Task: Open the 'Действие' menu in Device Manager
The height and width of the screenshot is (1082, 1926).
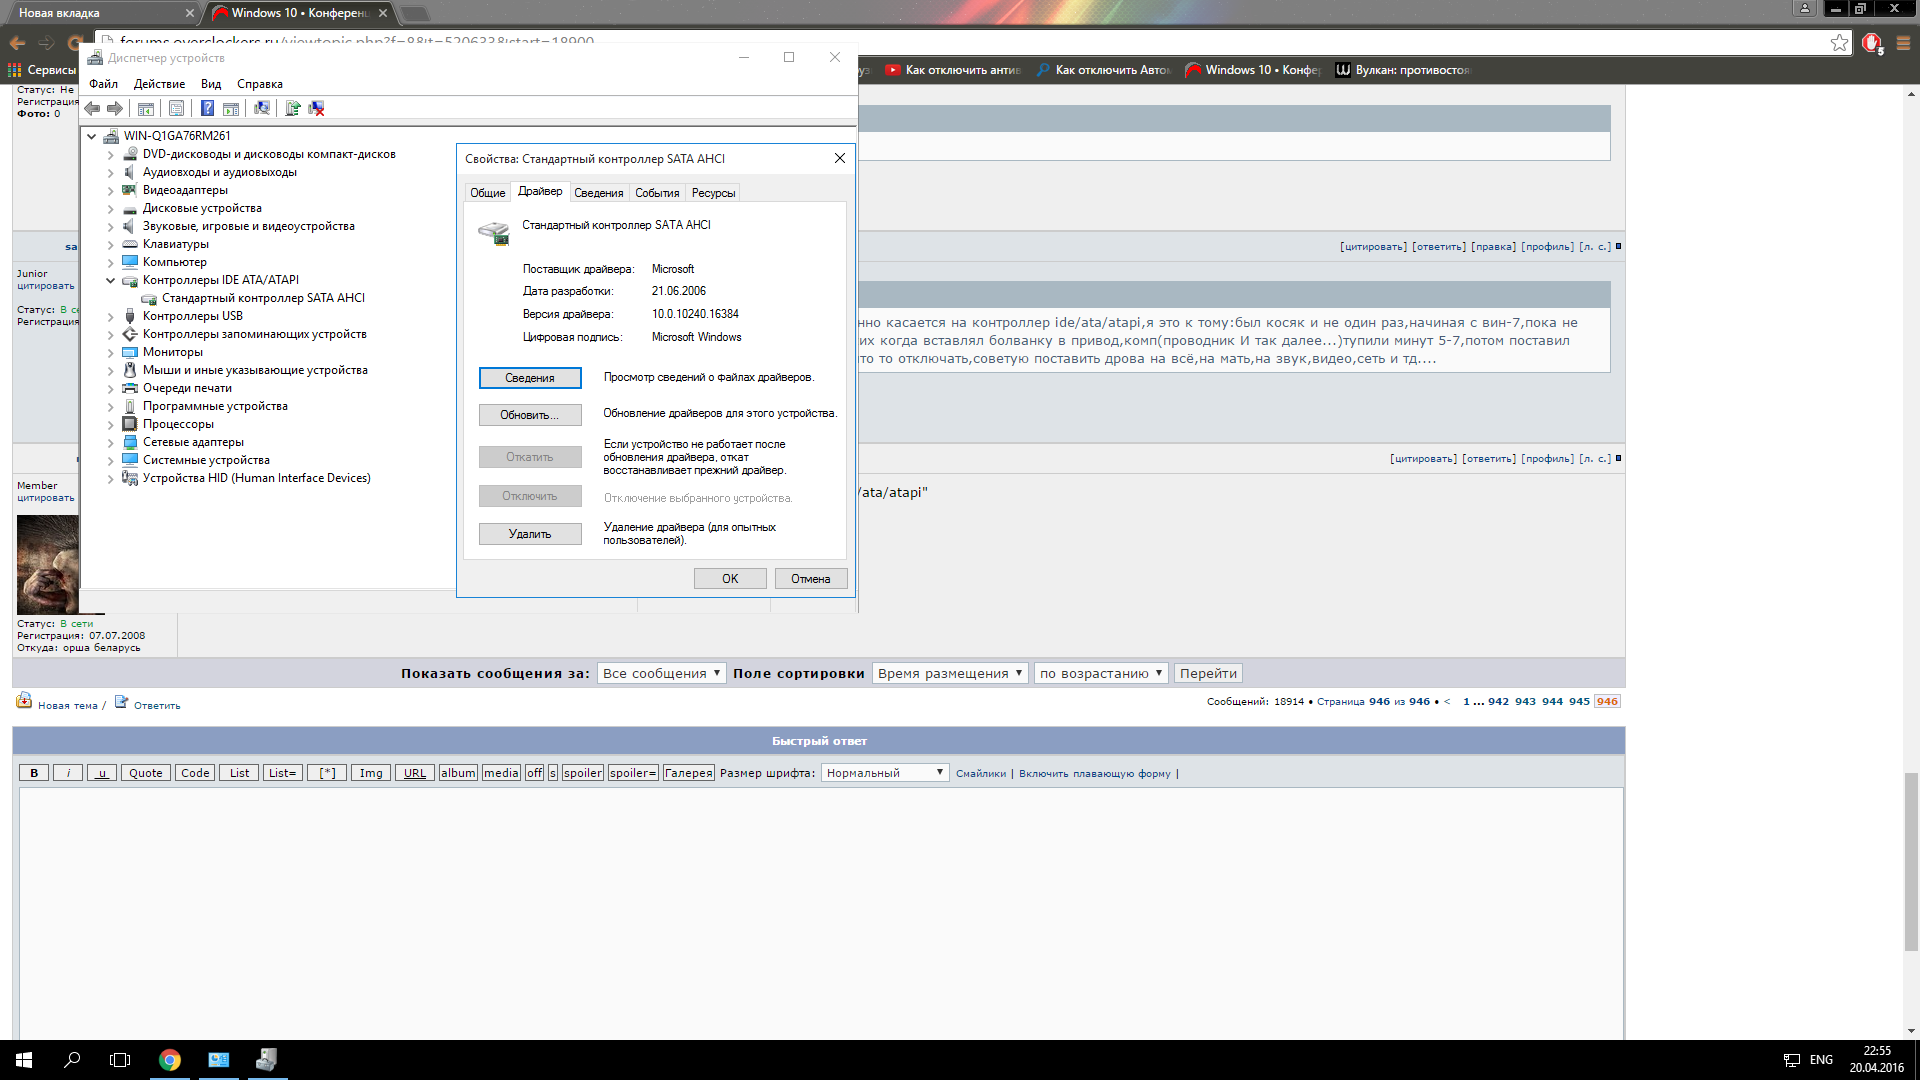Action: tap(159, 84)
